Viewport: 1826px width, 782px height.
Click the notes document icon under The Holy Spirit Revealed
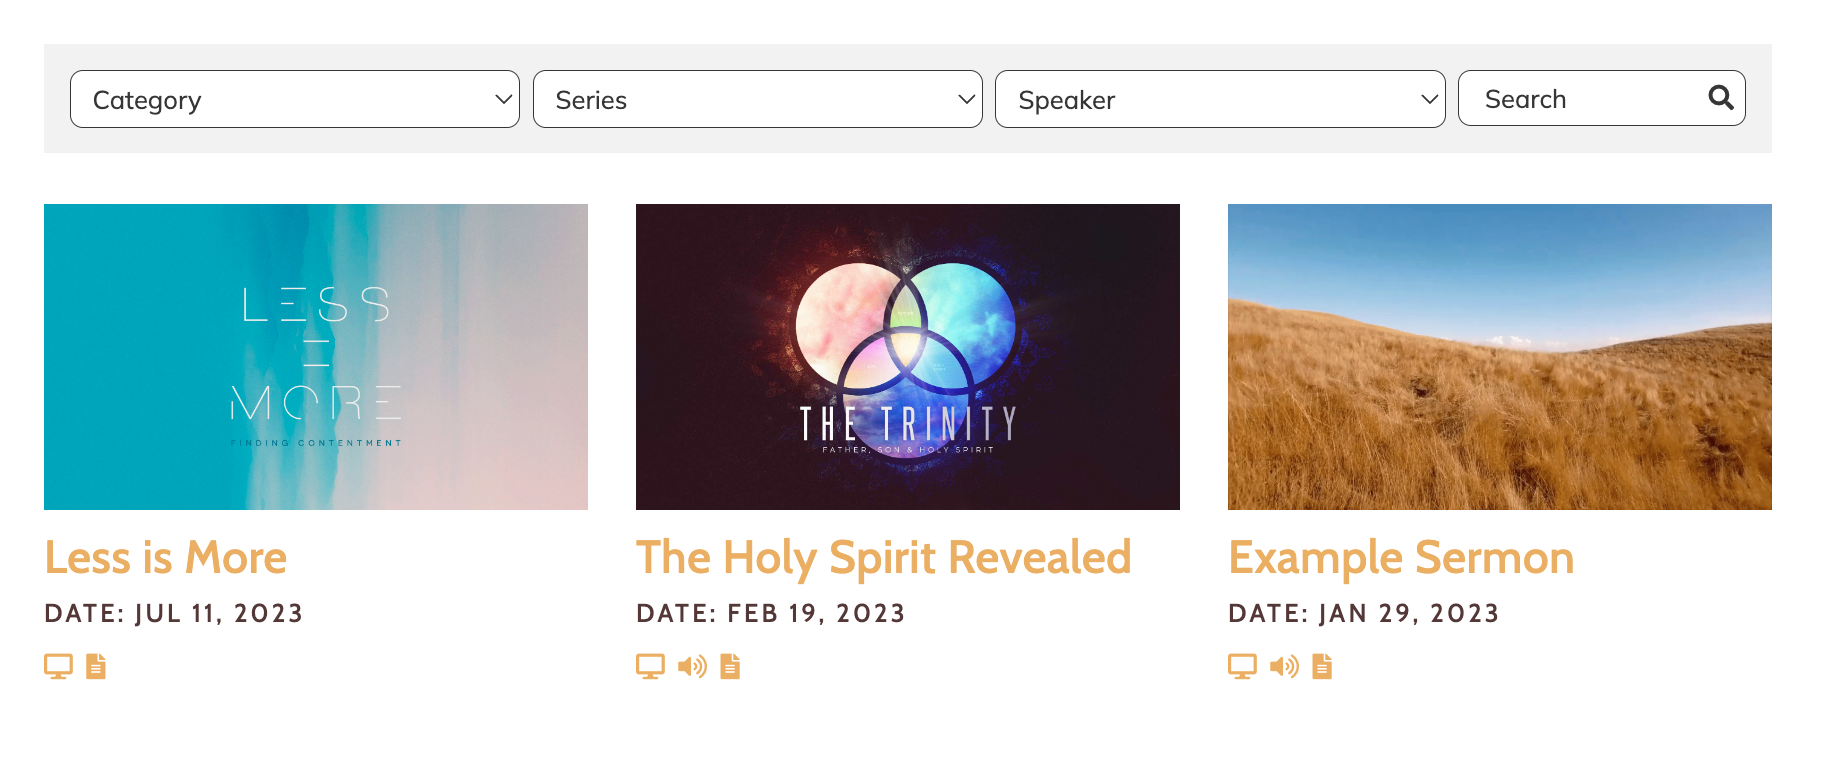coord(729,665)
